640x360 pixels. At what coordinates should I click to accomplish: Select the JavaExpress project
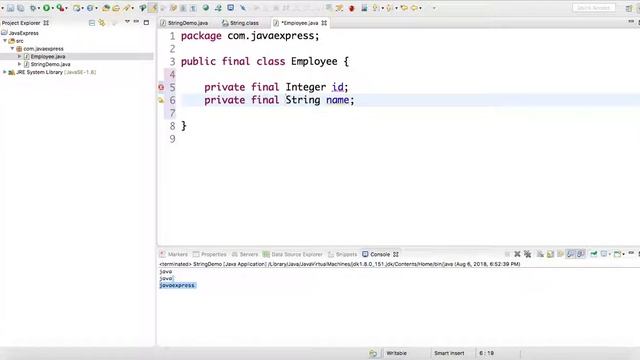(24, 33)
